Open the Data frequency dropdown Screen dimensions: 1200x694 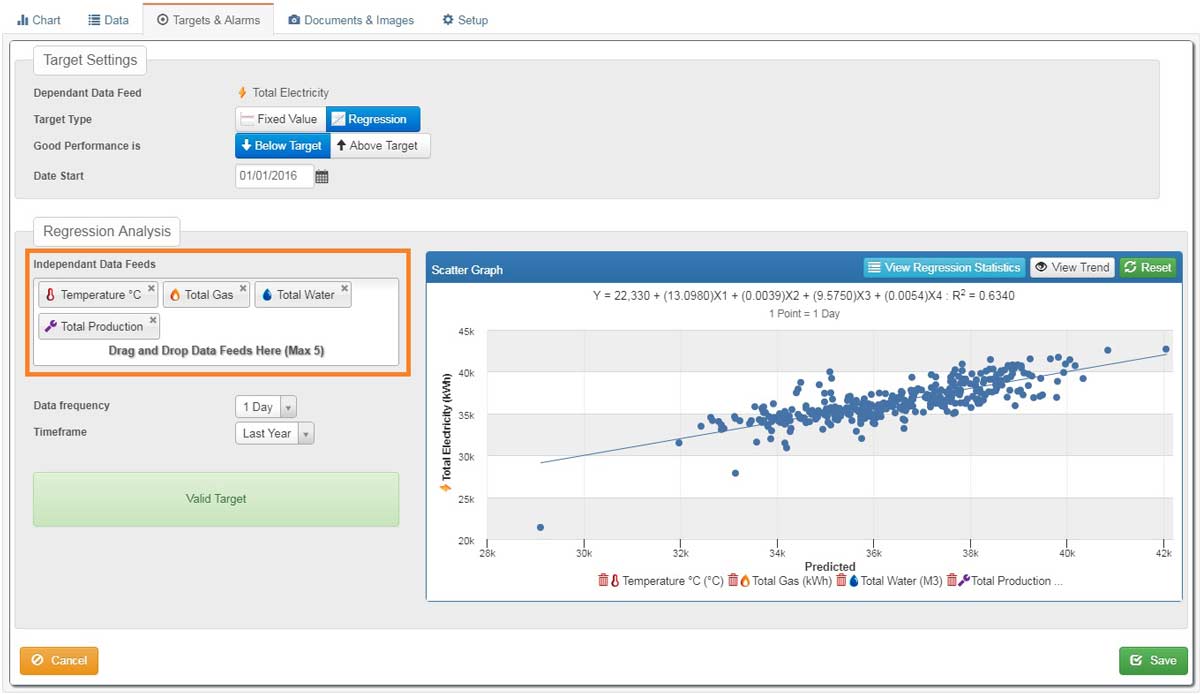(x=266, y=407)
